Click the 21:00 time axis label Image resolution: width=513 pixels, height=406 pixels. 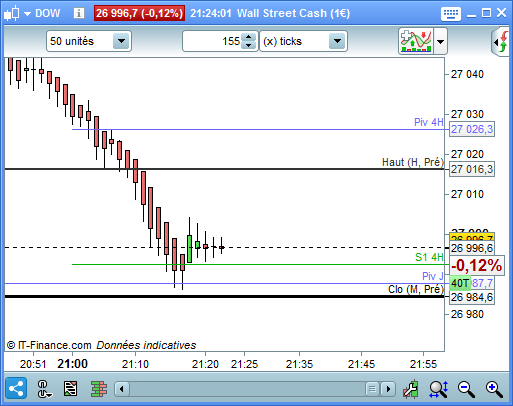tap(72, 364)
